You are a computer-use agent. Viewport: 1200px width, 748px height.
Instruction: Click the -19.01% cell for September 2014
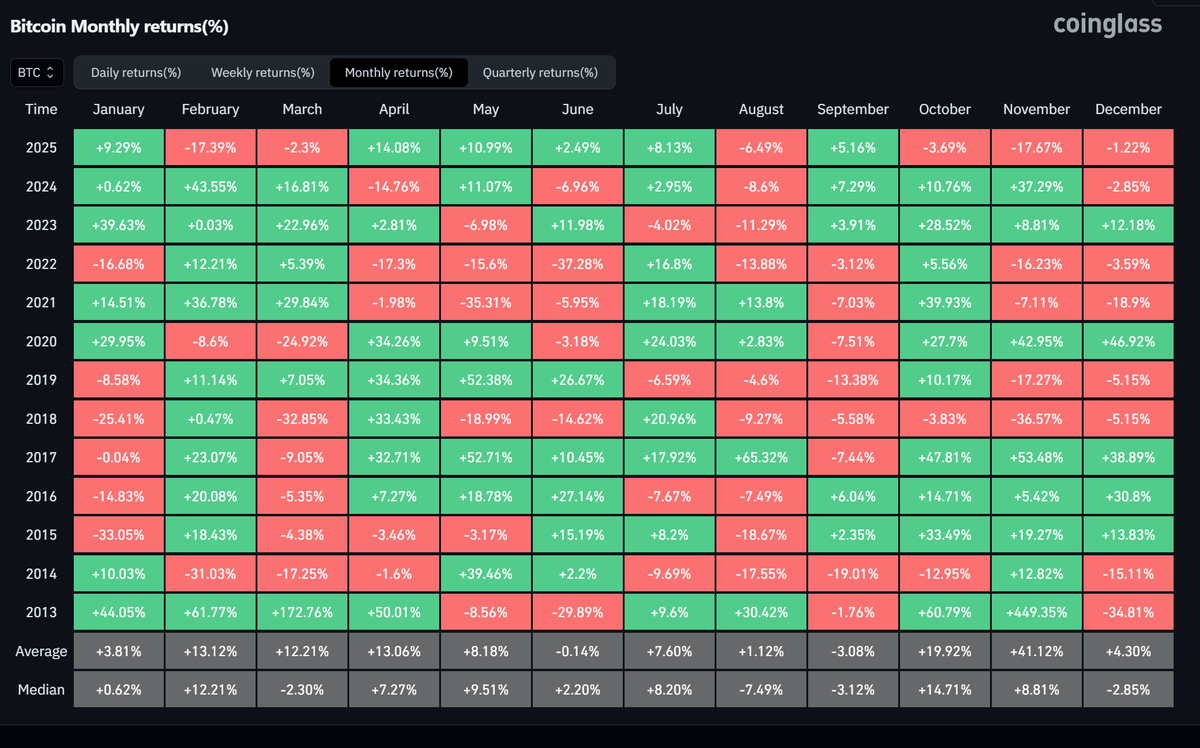coord(853,574)
